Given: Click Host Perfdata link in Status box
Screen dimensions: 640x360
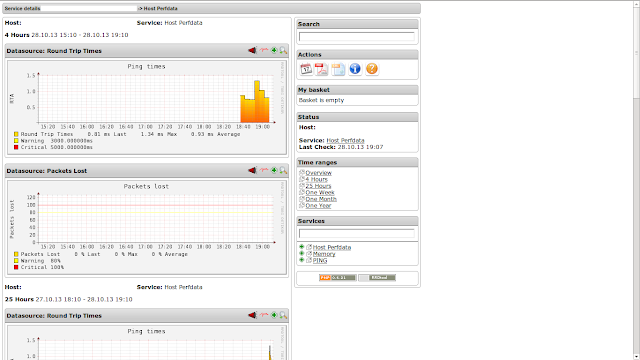Looking at the screenshot, I should [345, 140].
